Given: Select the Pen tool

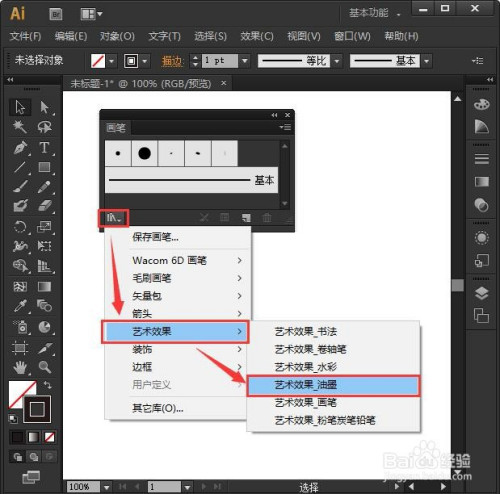Looking at the screenshot, I should click(x=20, y=147).
